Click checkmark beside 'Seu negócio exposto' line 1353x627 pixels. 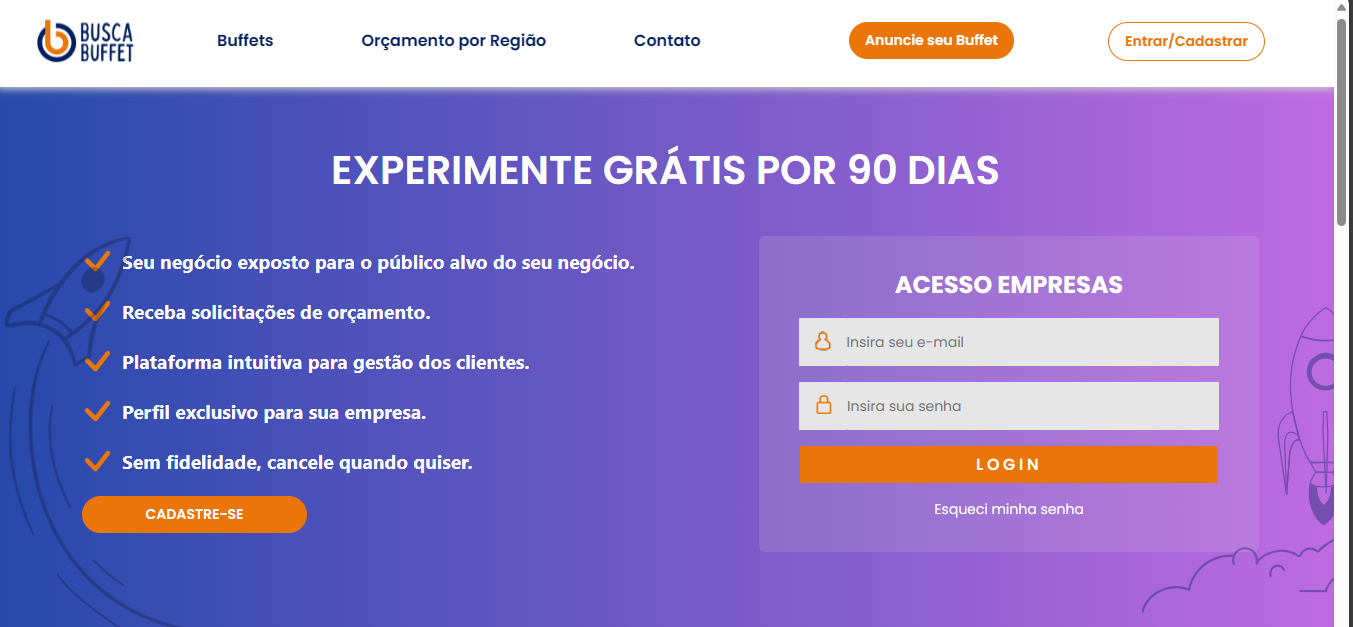click(x=97, y=262)
